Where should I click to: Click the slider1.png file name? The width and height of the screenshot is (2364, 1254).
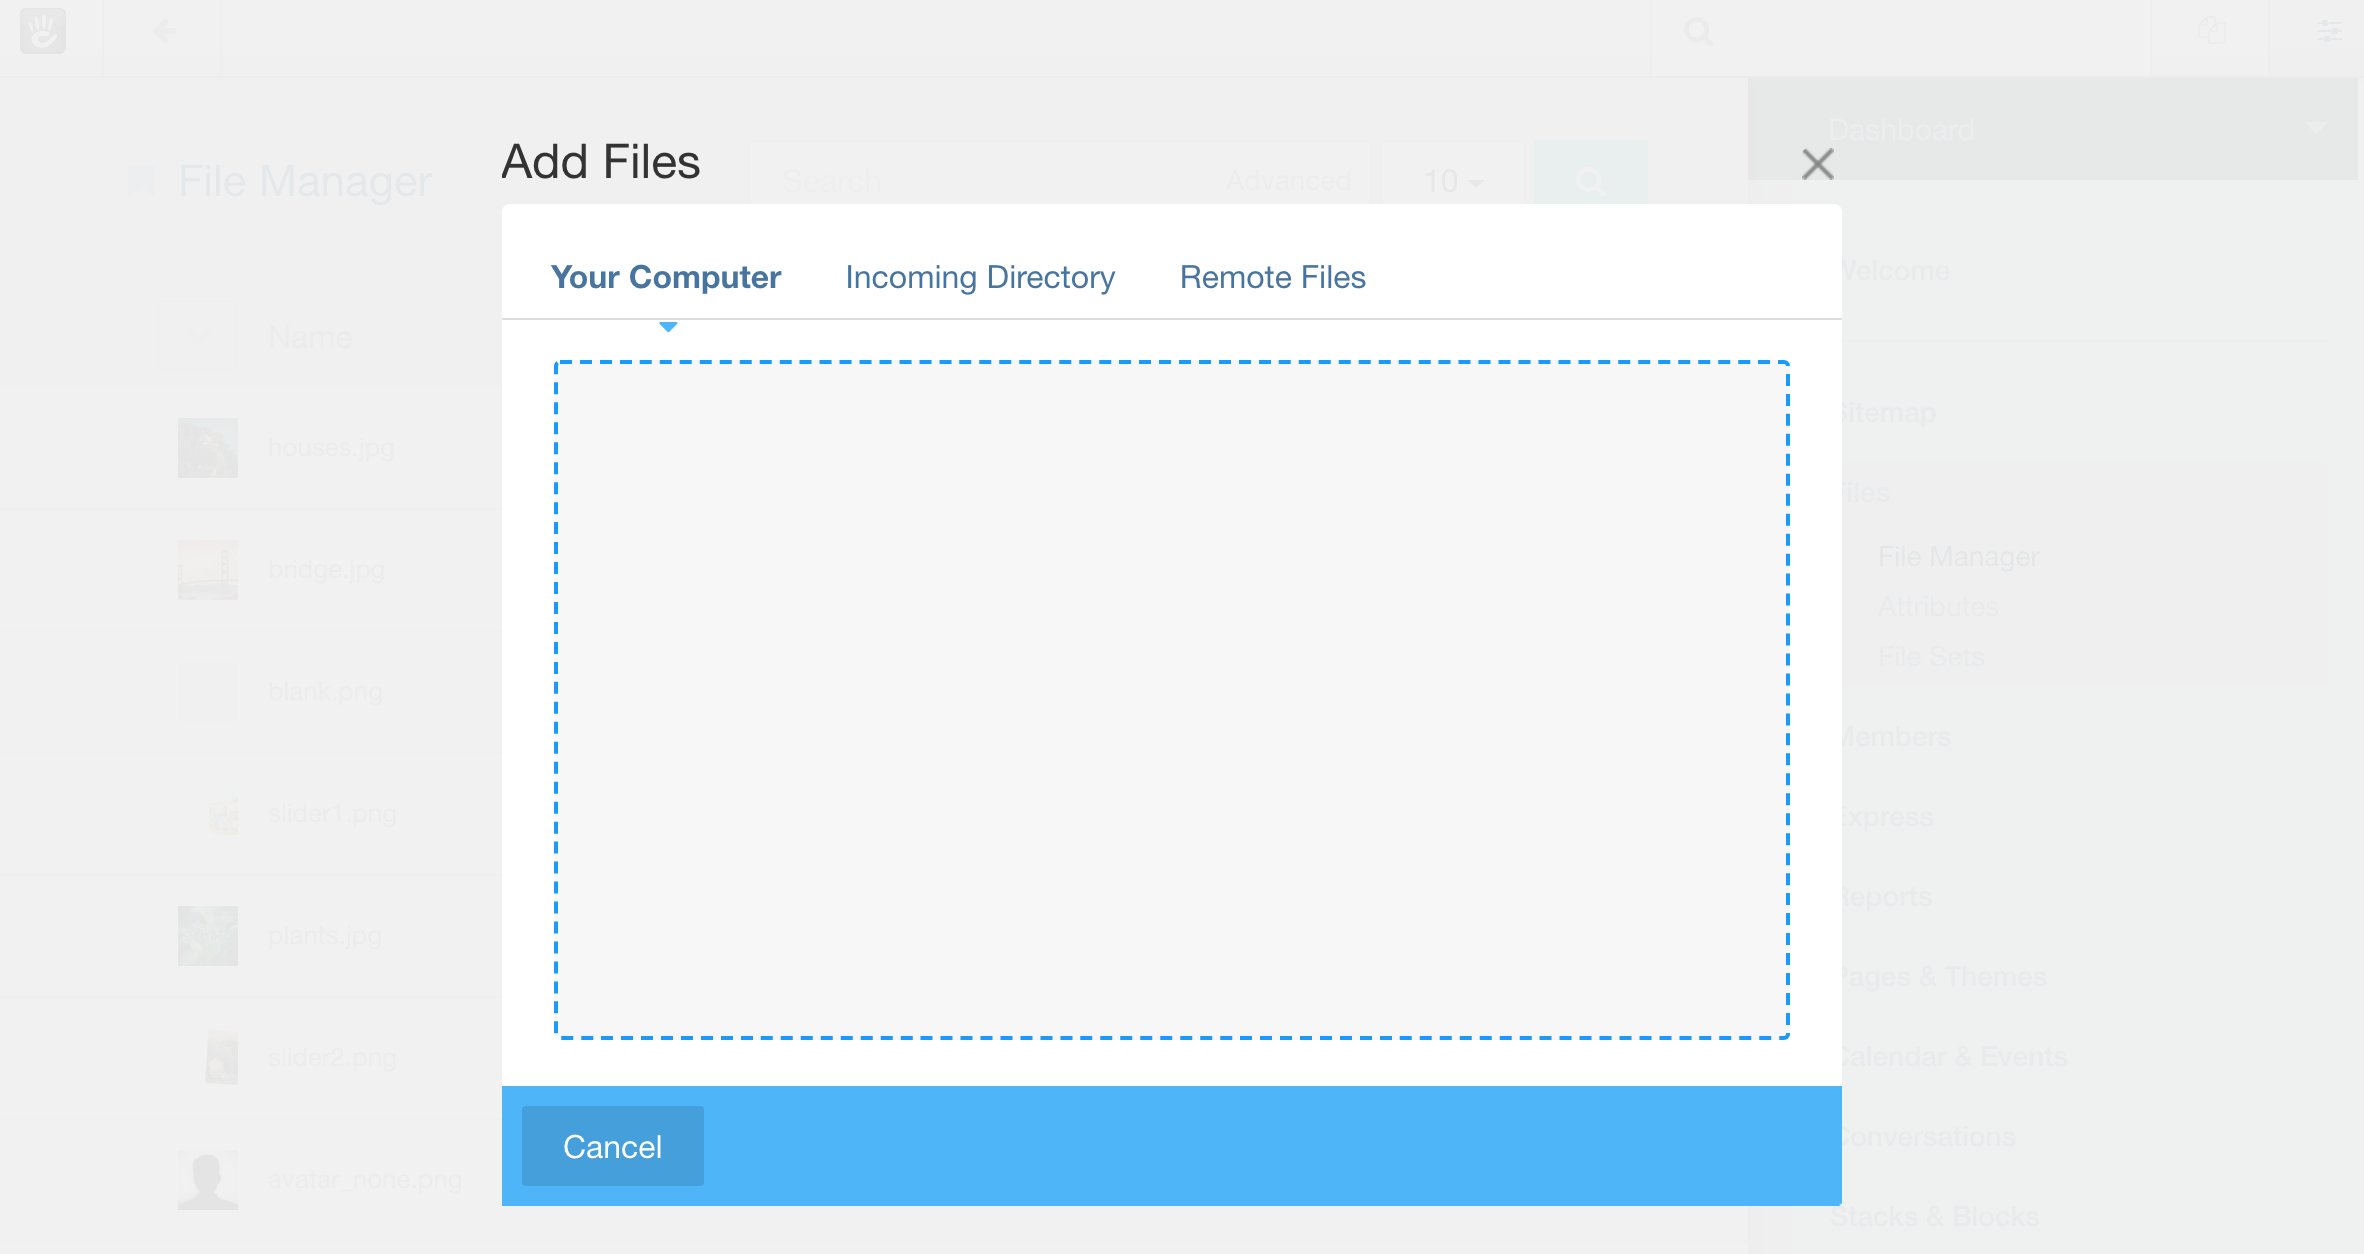[332, 814]
